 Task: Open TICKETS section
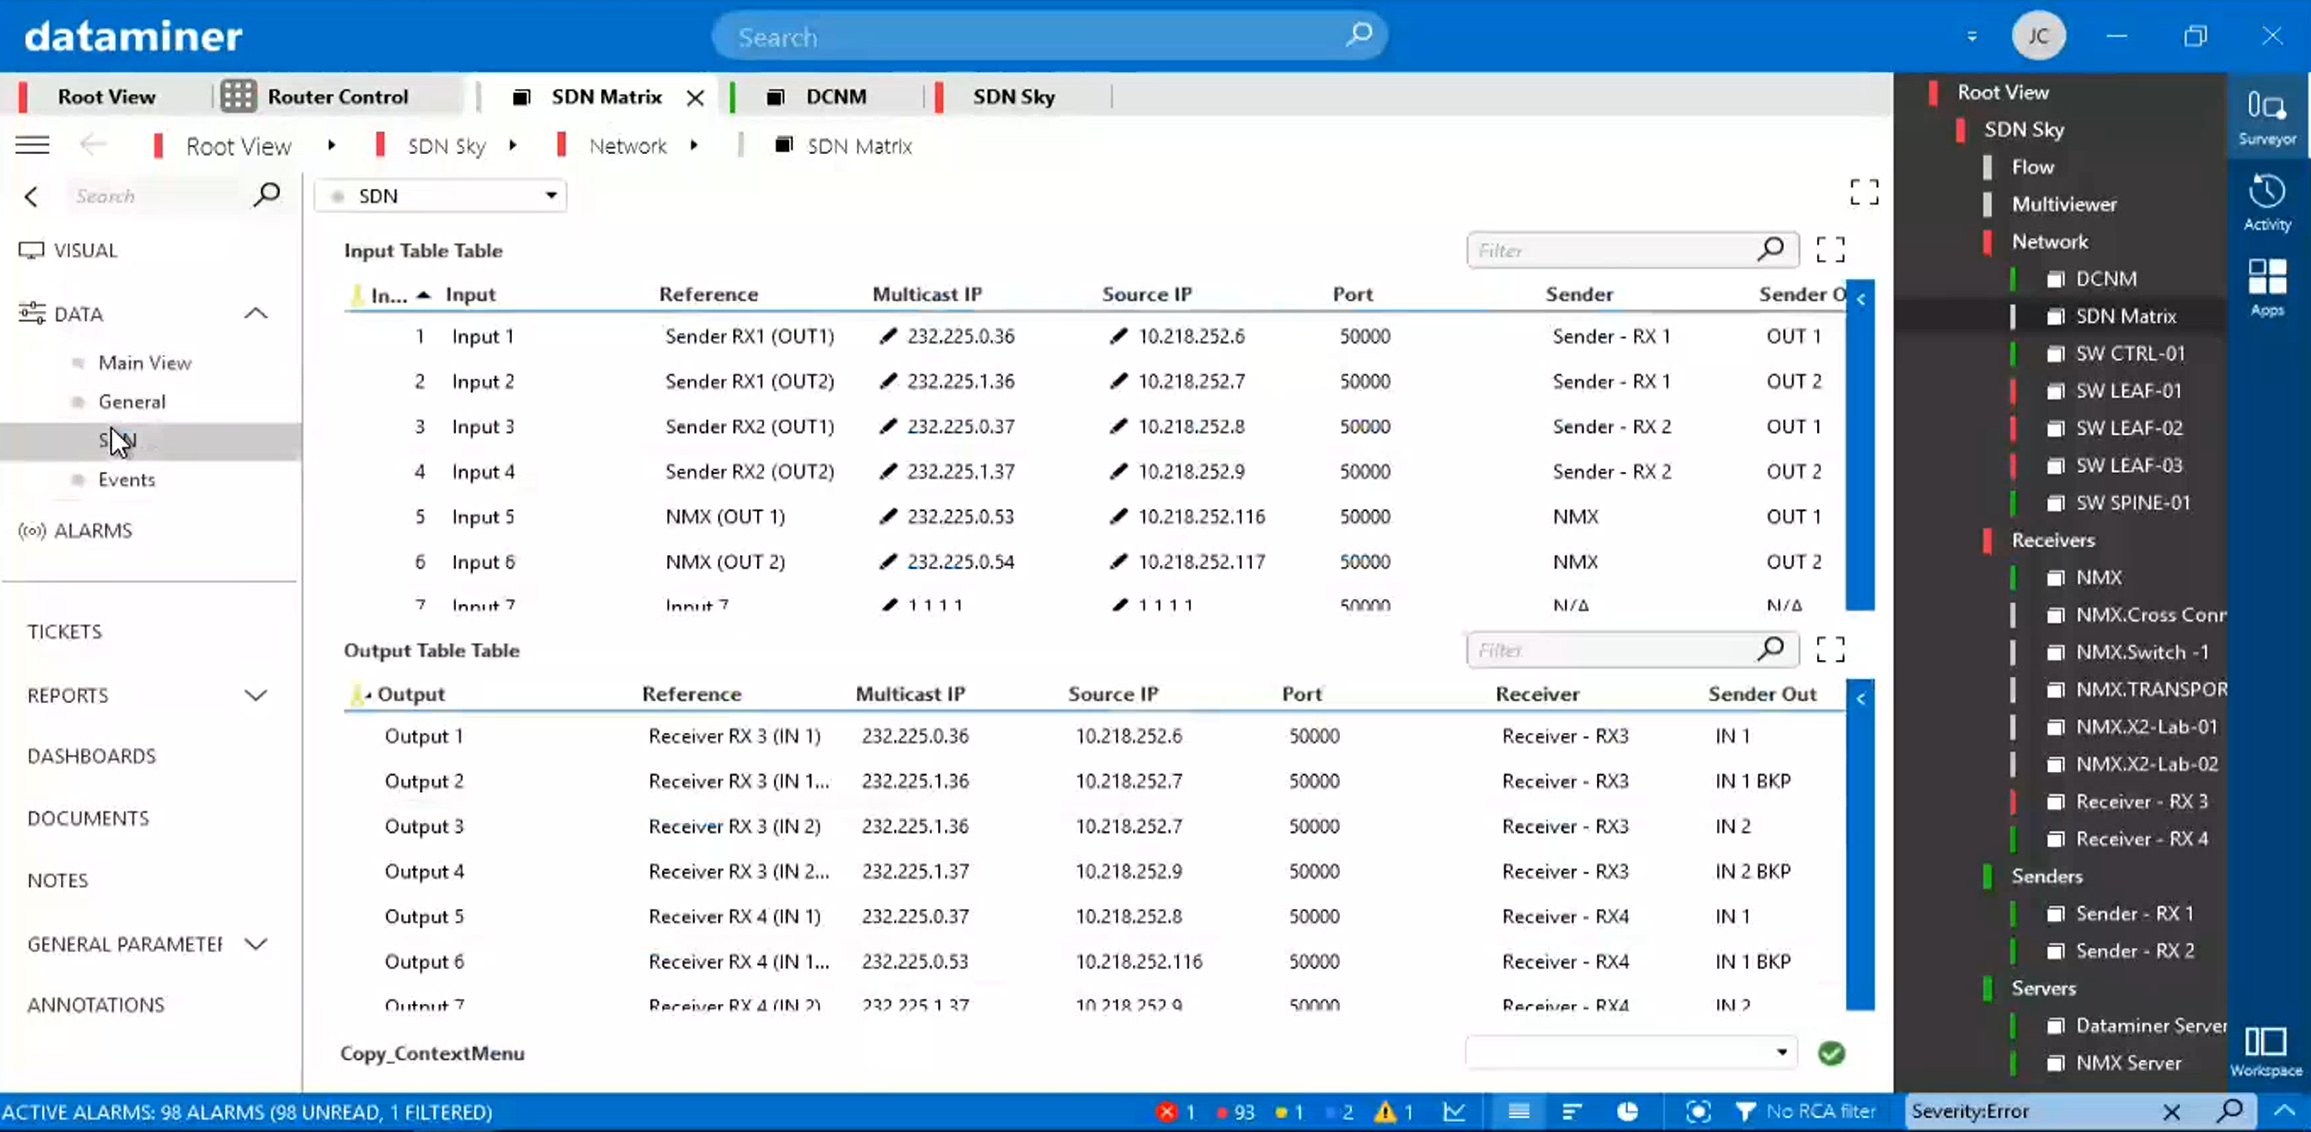(64, 632)
